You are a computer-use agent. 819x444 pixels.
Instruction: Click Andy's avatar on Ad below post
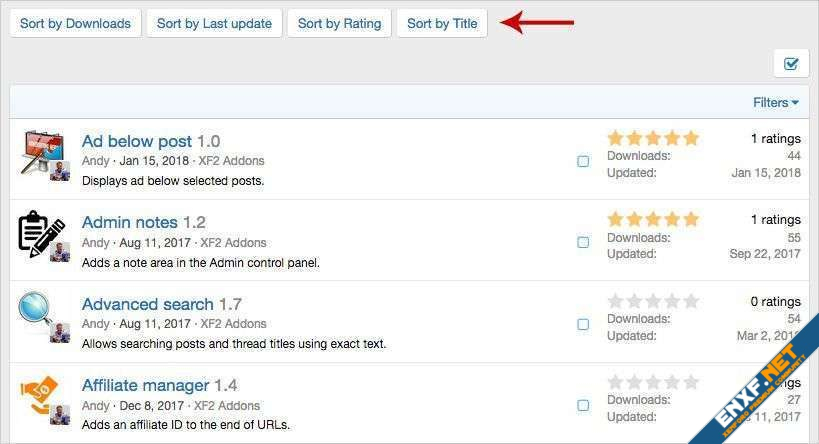60,171
